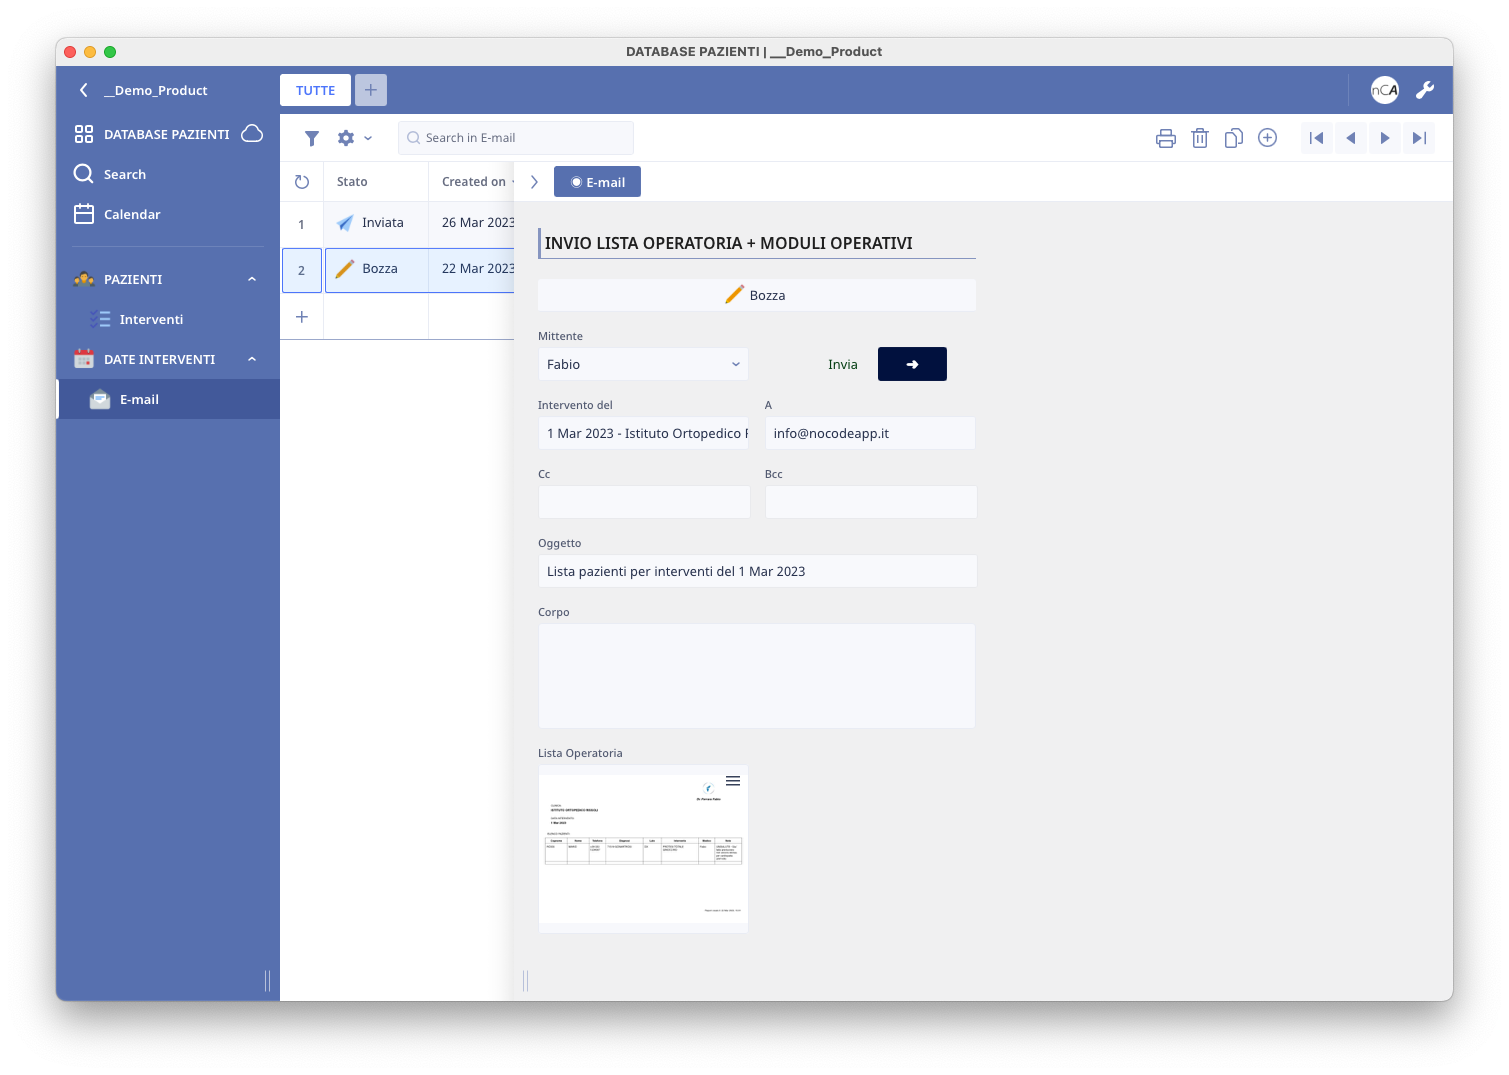Click the 22 Mar 2023 date cell
This screenshot has height=1075, width=1509.
[472, 270]
